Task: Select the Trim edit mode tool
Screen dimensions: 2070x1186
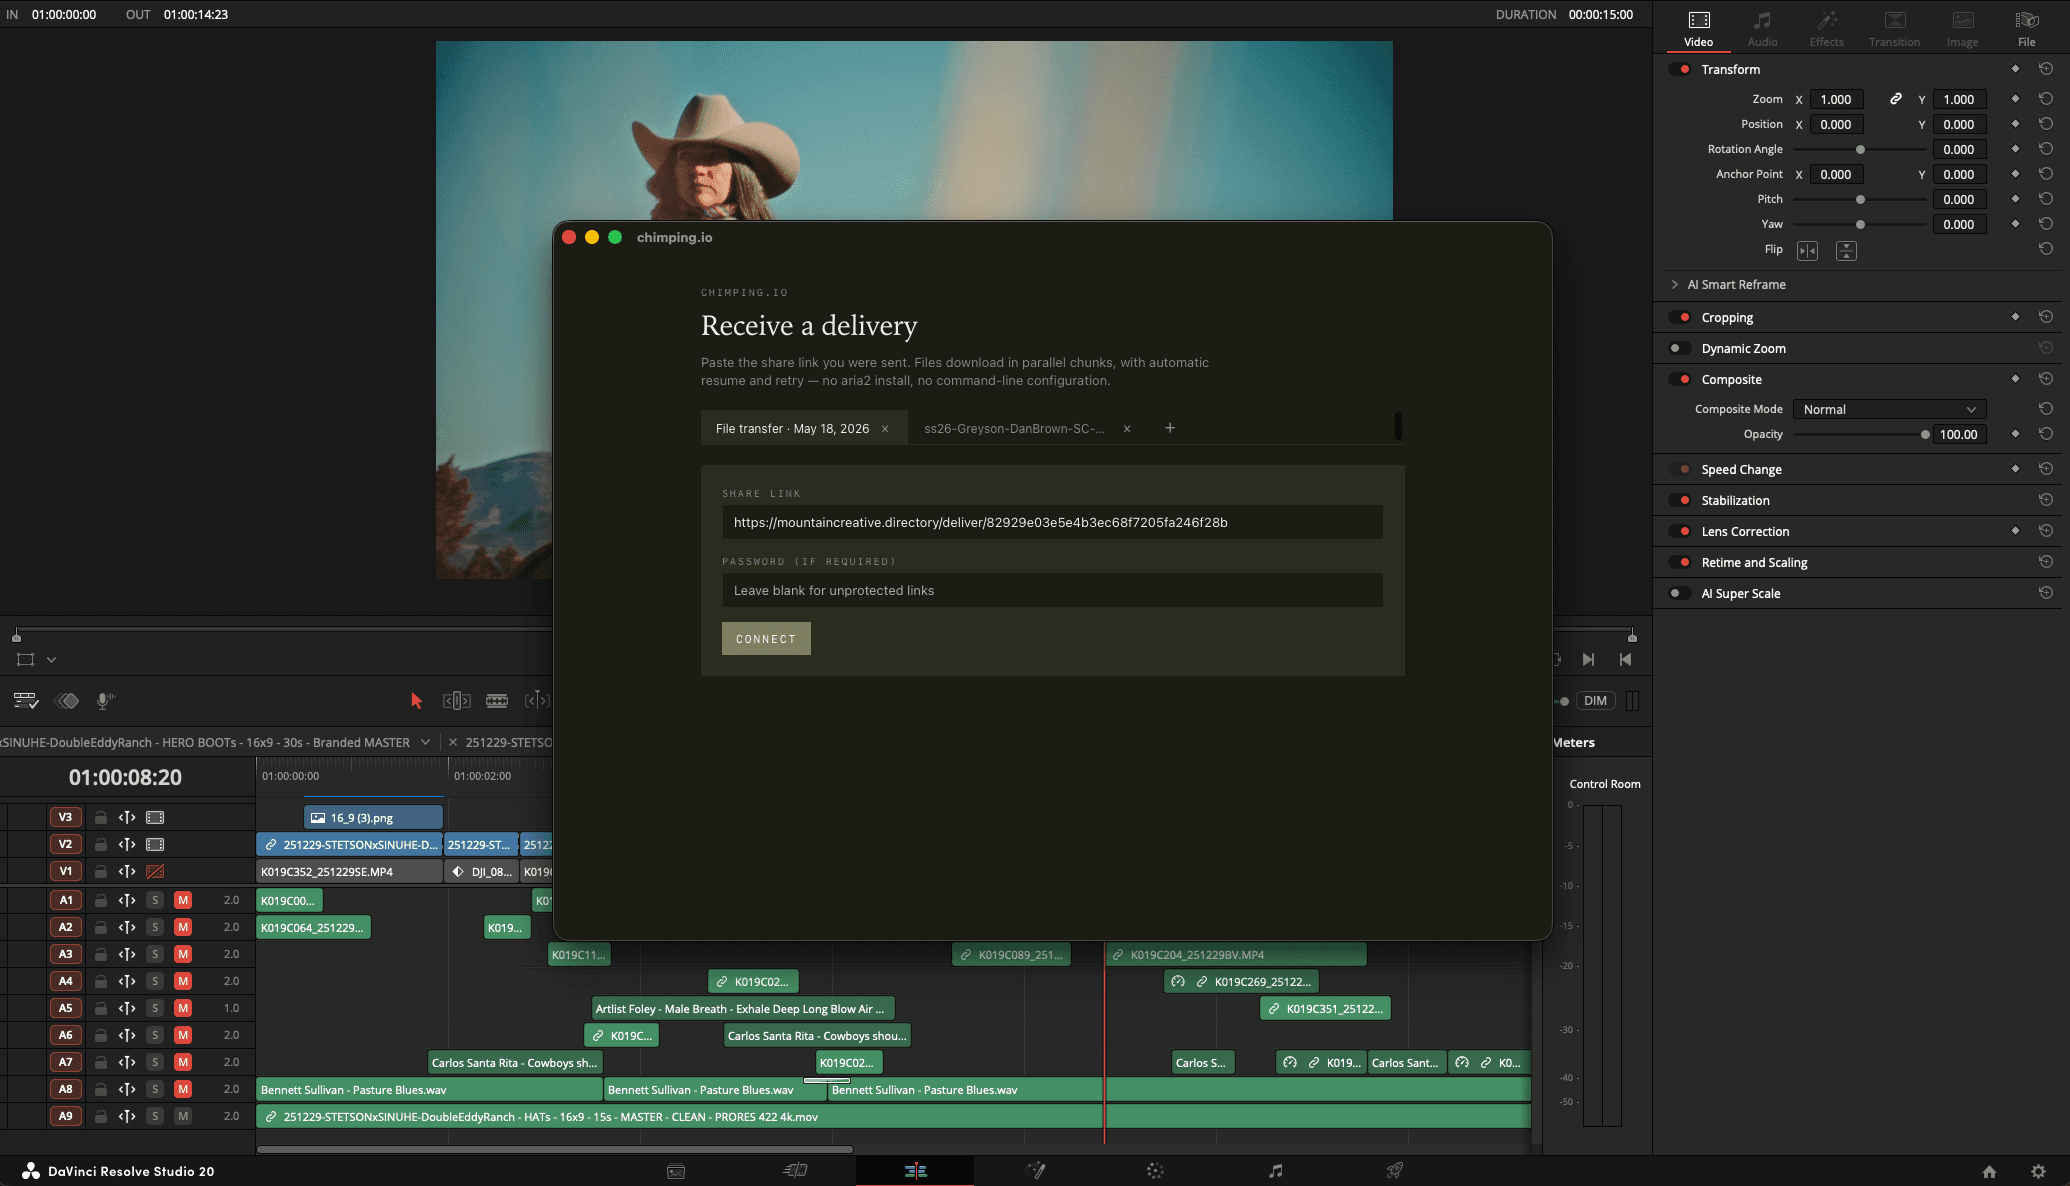Action: pos(457,701)
